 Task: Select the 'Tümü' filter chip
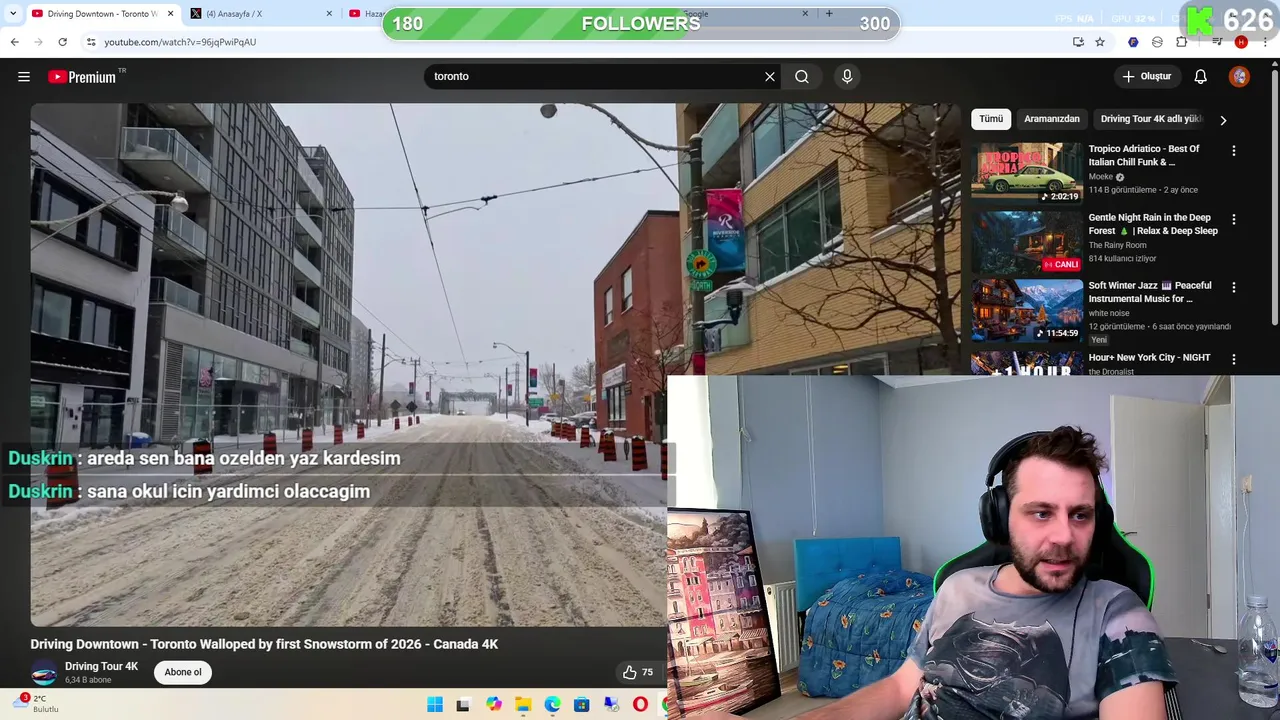(x=991, y=119)
